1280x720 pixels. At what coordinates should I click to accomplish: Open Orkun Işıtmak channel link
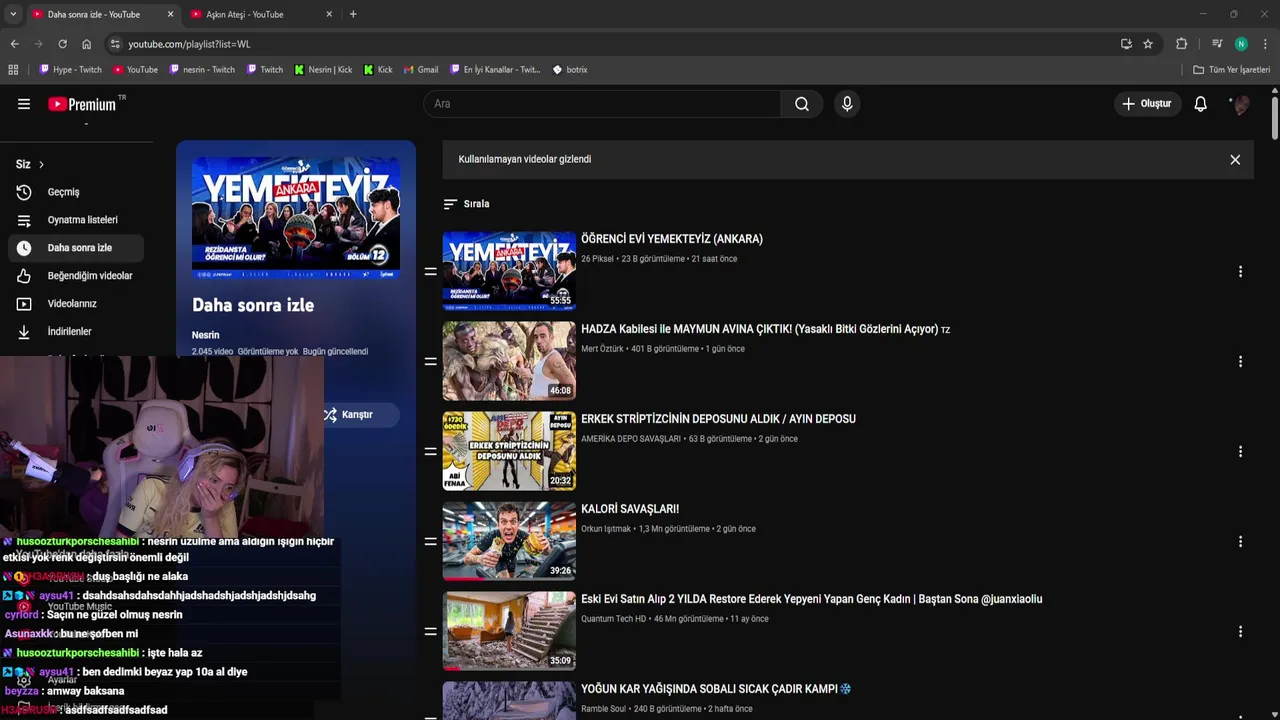pos(606,529)
